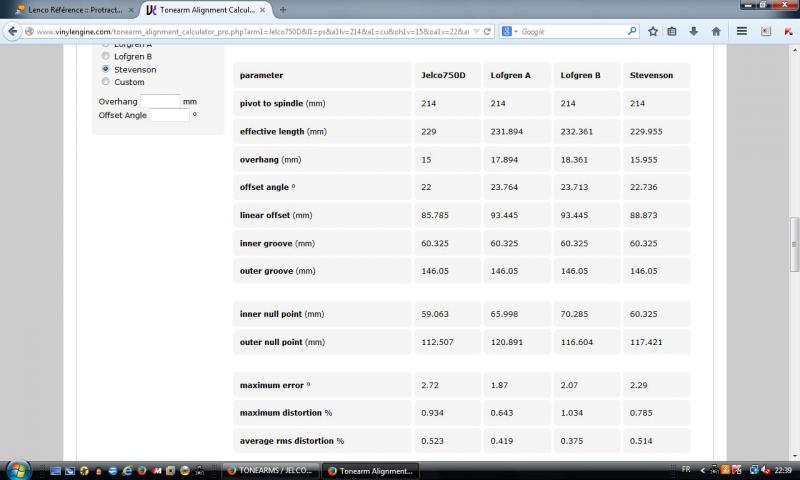
Task: Go to the home page icon
Action: tap(716, 32)
